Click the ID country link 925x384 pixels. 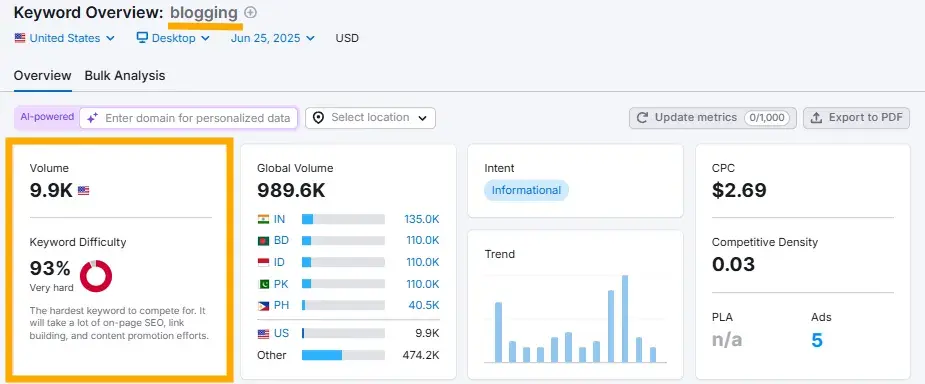[x=280, y=262]
